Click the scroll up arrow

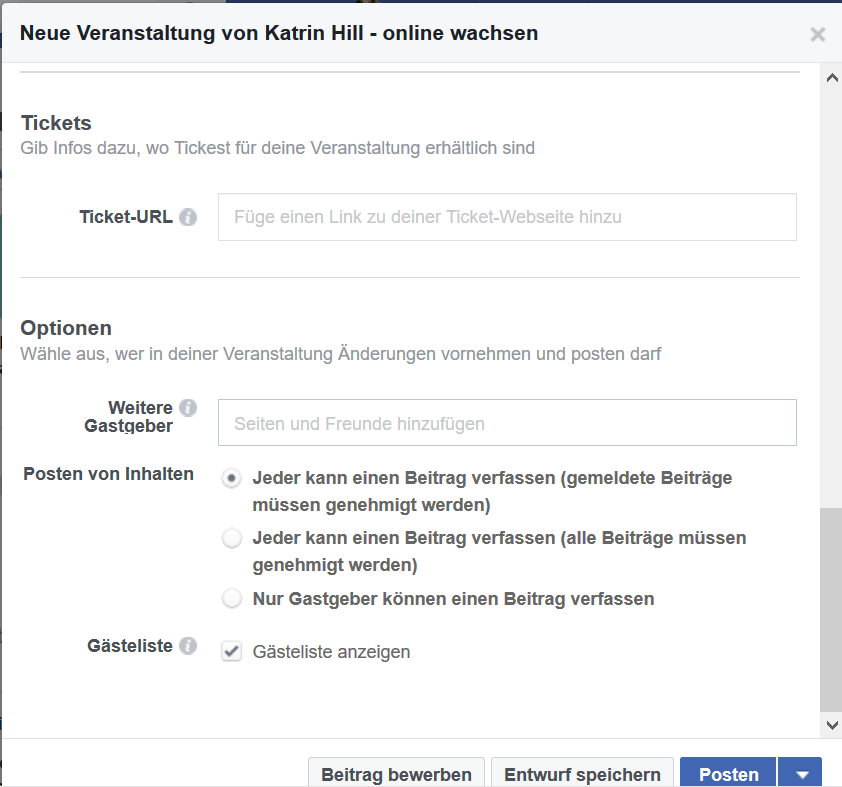click(832, 78)
